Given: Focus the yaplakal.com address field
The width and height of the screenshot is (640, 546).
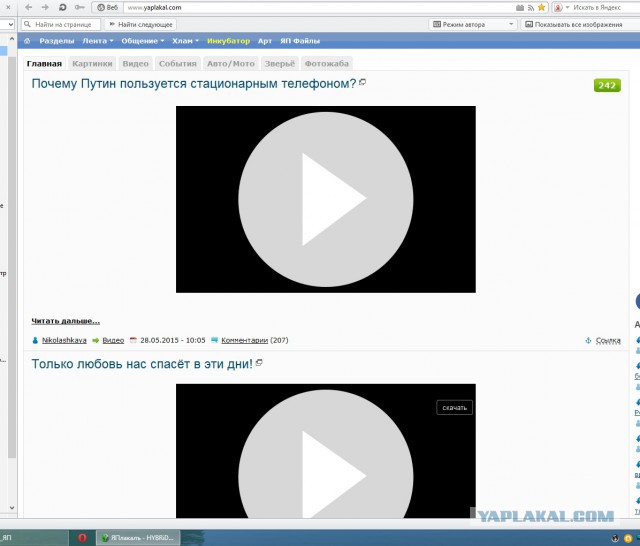Looking at the screenshot, I should tap(318, 7).
